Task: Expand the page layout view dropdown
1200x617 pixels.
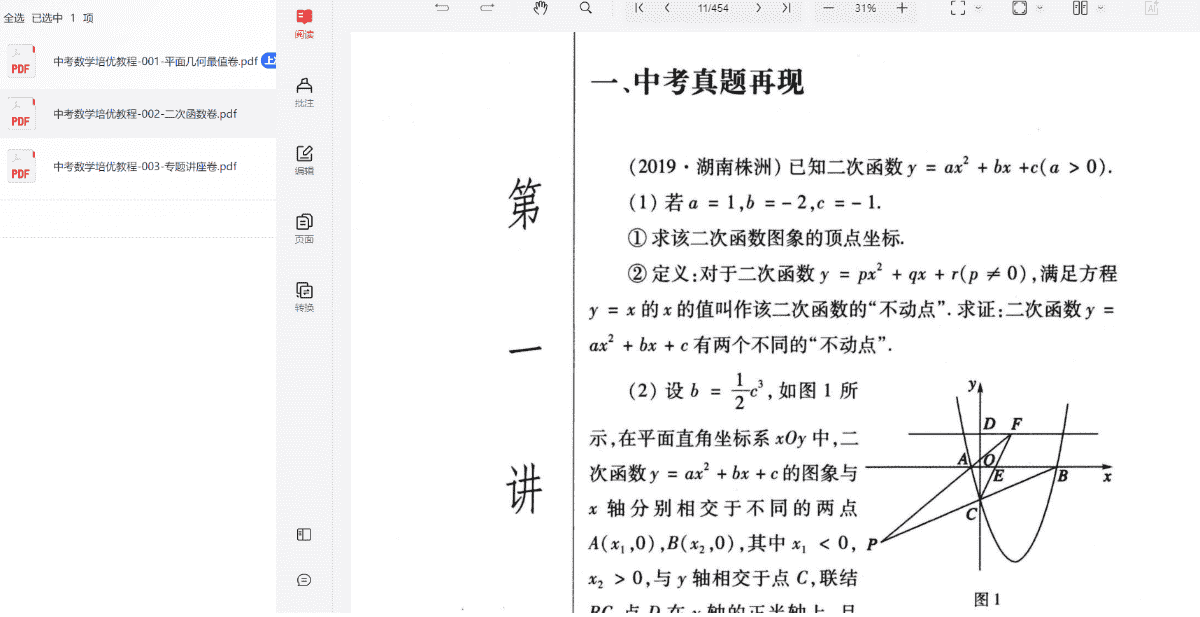Action: (x=1101, y=8)
